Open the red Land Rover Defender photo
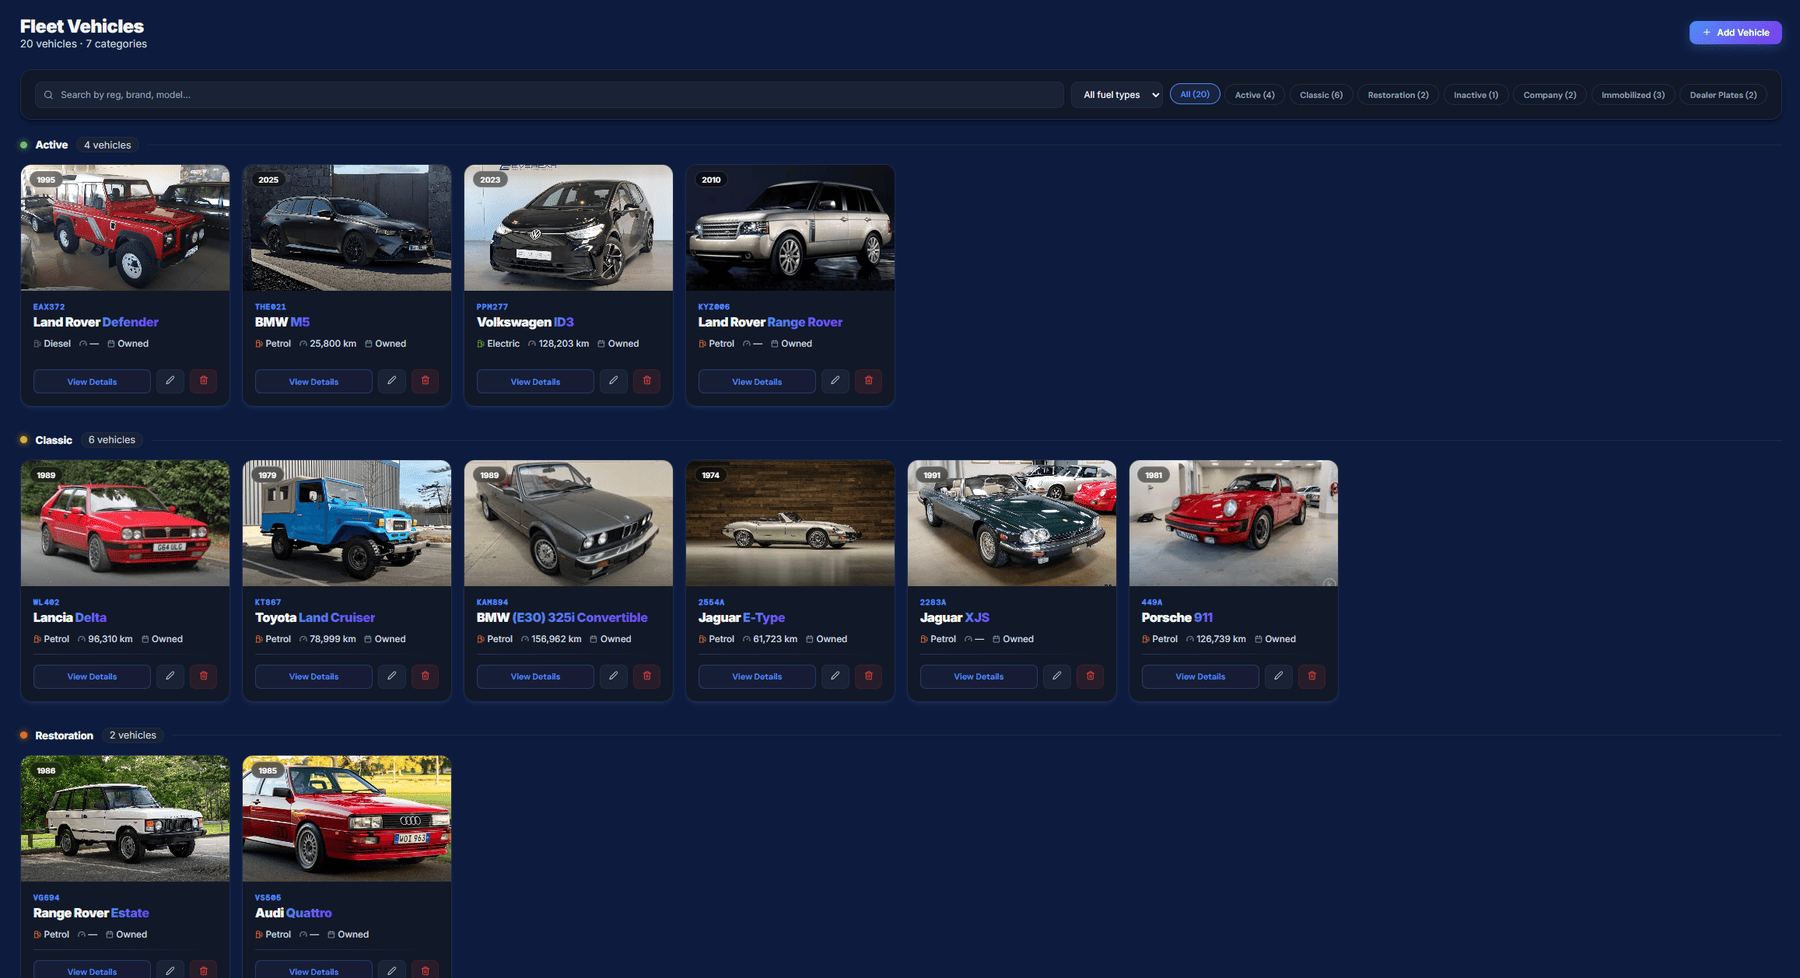This screenshot has width=1800, height=978. click(x=125, y=228)
